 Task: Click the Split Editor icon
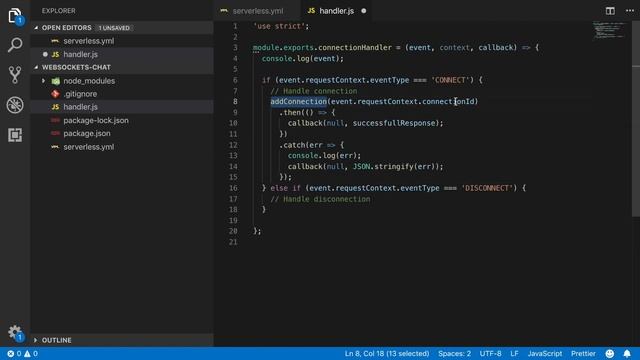[x=610, y=11]
